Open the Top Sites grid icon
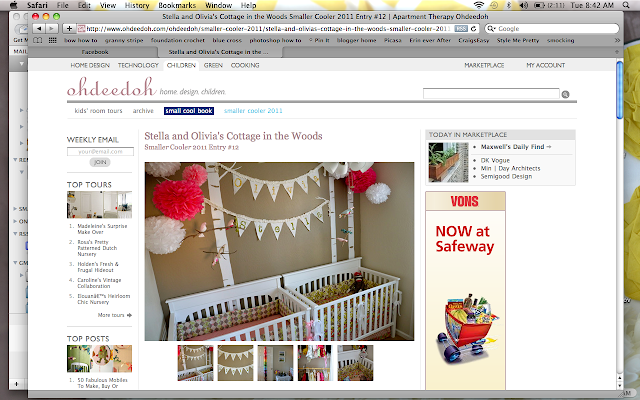The height and width of the screenshot is (400, 640). pyautogui.click(x=53, y=40)
